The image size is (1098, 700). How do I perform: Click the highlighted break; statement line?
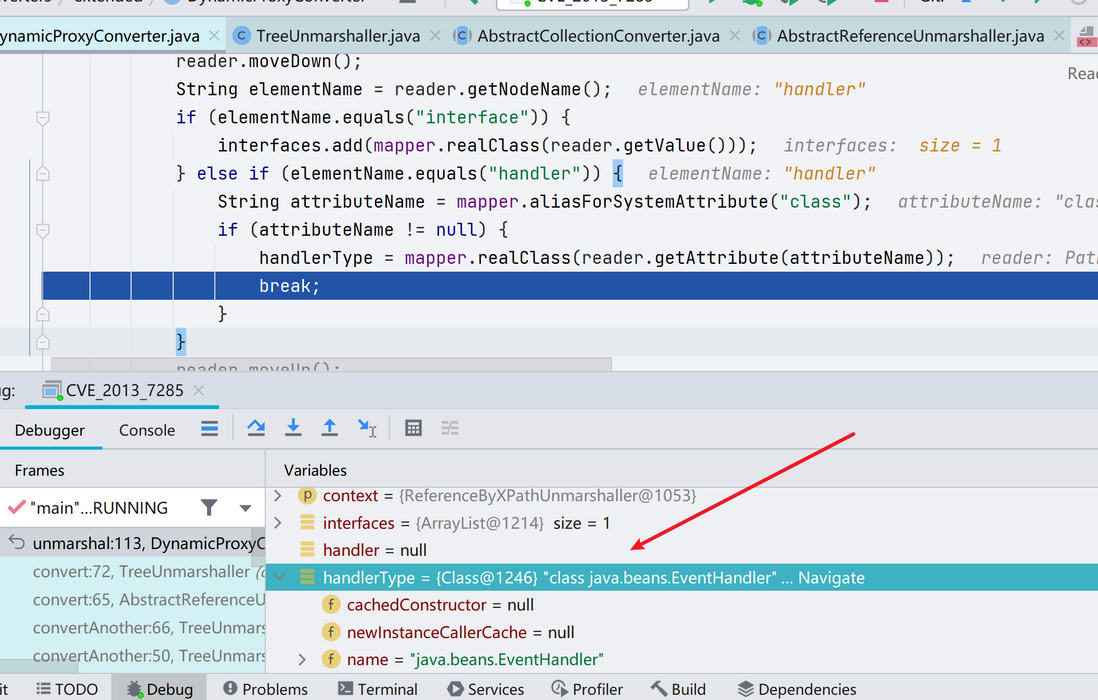coord(570,286)
